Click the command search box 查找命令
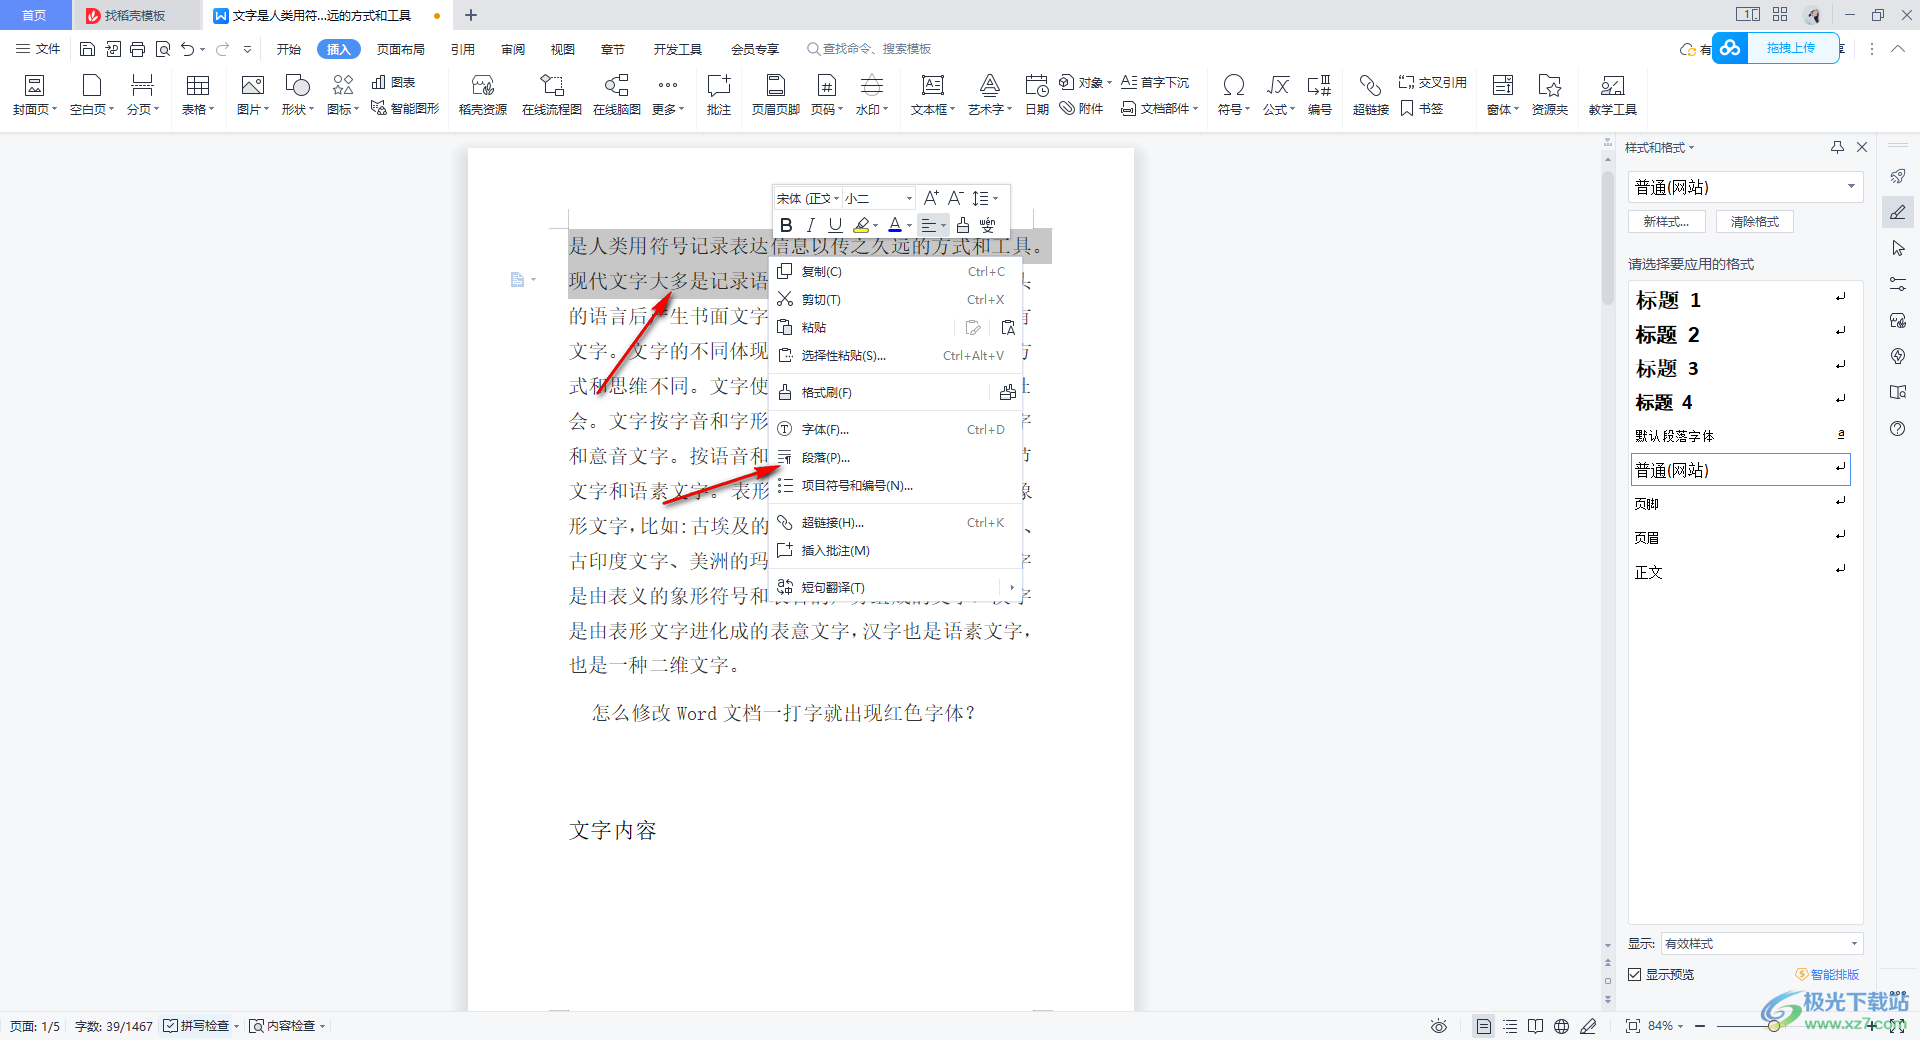Viewport: 1920px width, 1040px height. click(870, 49)
